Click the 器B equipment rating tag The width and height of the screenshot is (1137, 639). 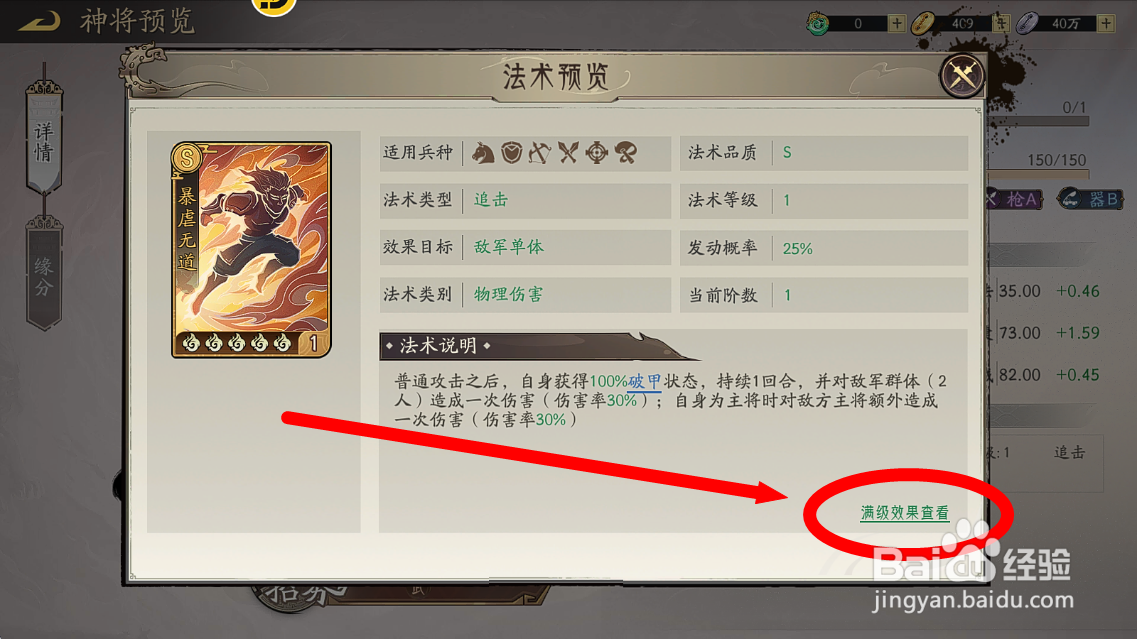click(1090, 199)
